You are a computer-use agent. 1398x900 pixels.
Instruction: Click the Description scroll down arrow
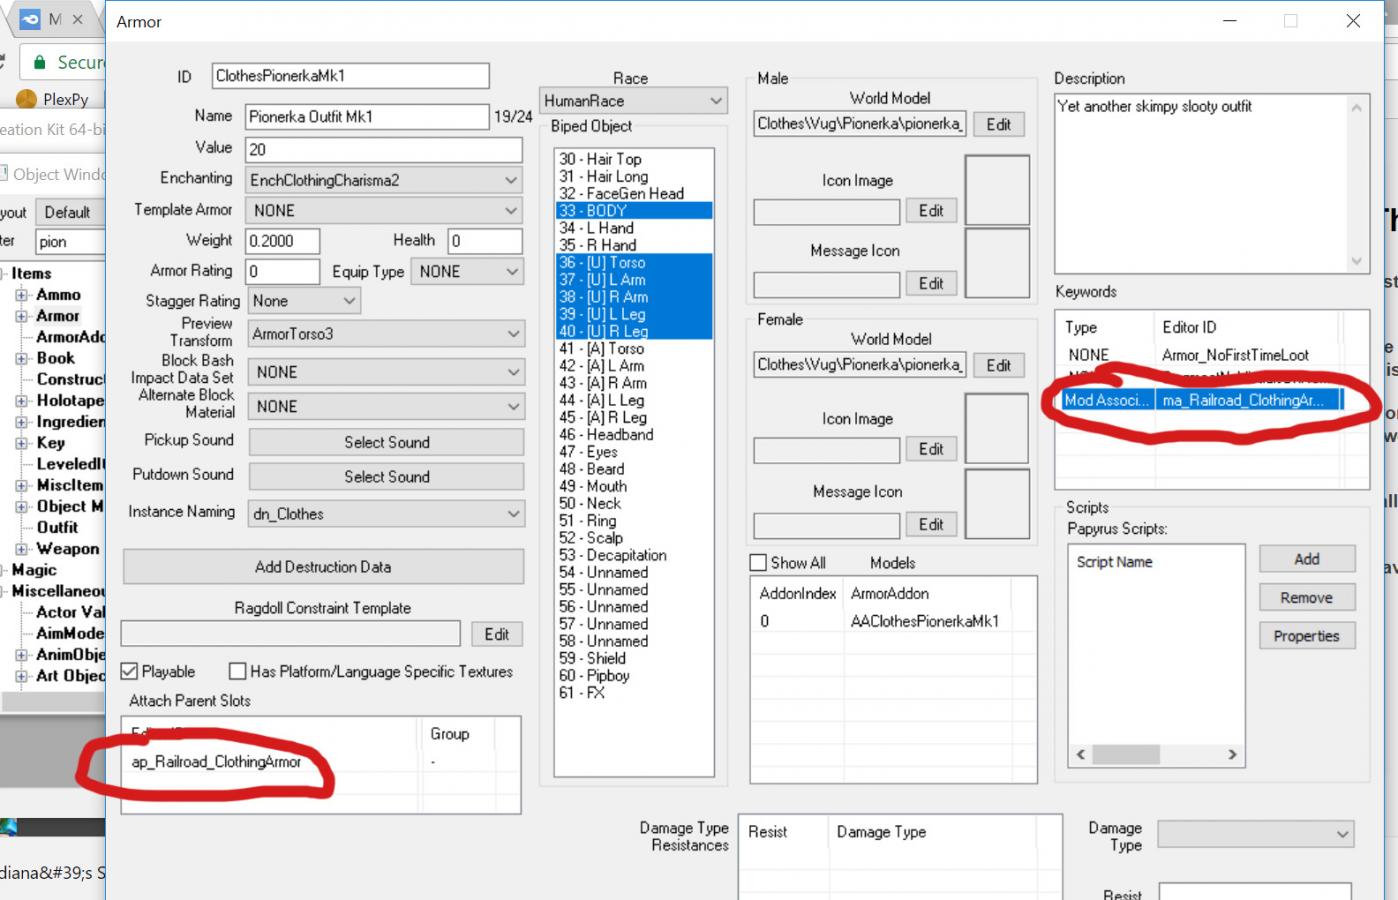tap(1357, 261)
